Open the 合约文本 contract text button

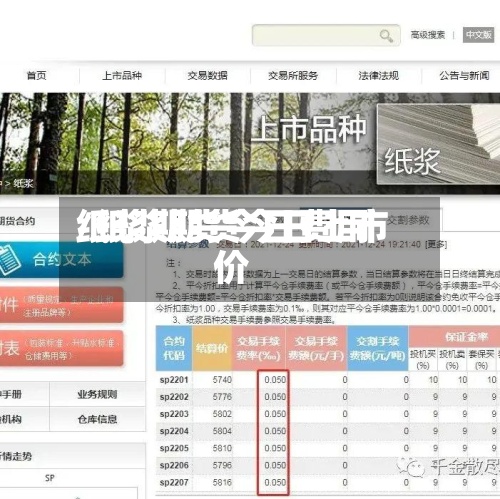(x=62, y=259)
